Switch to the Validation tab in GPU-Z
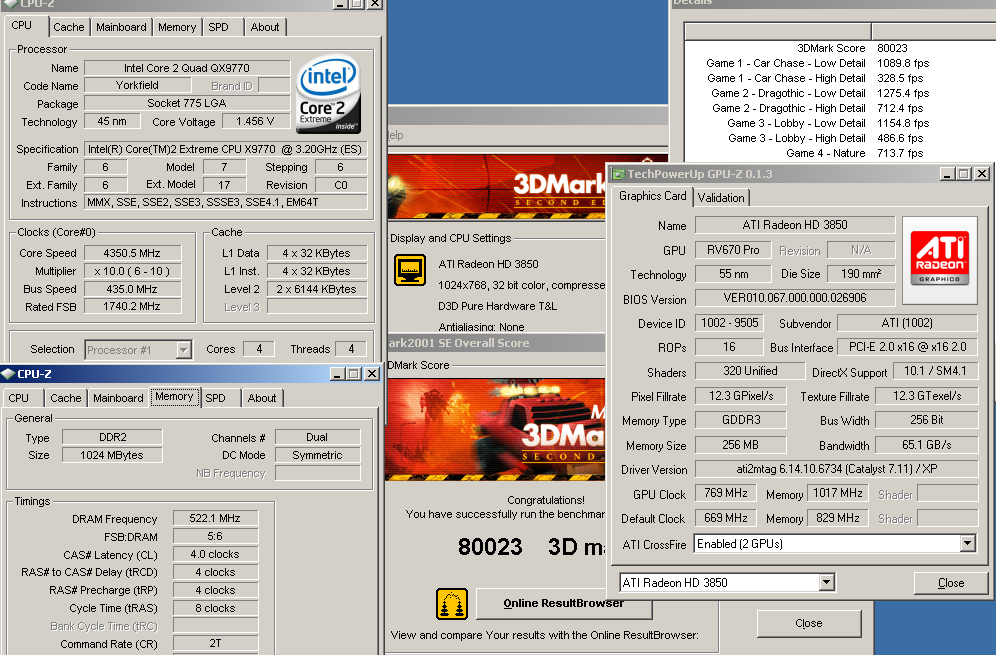The image size is (996, 655). tap(721, 198)
